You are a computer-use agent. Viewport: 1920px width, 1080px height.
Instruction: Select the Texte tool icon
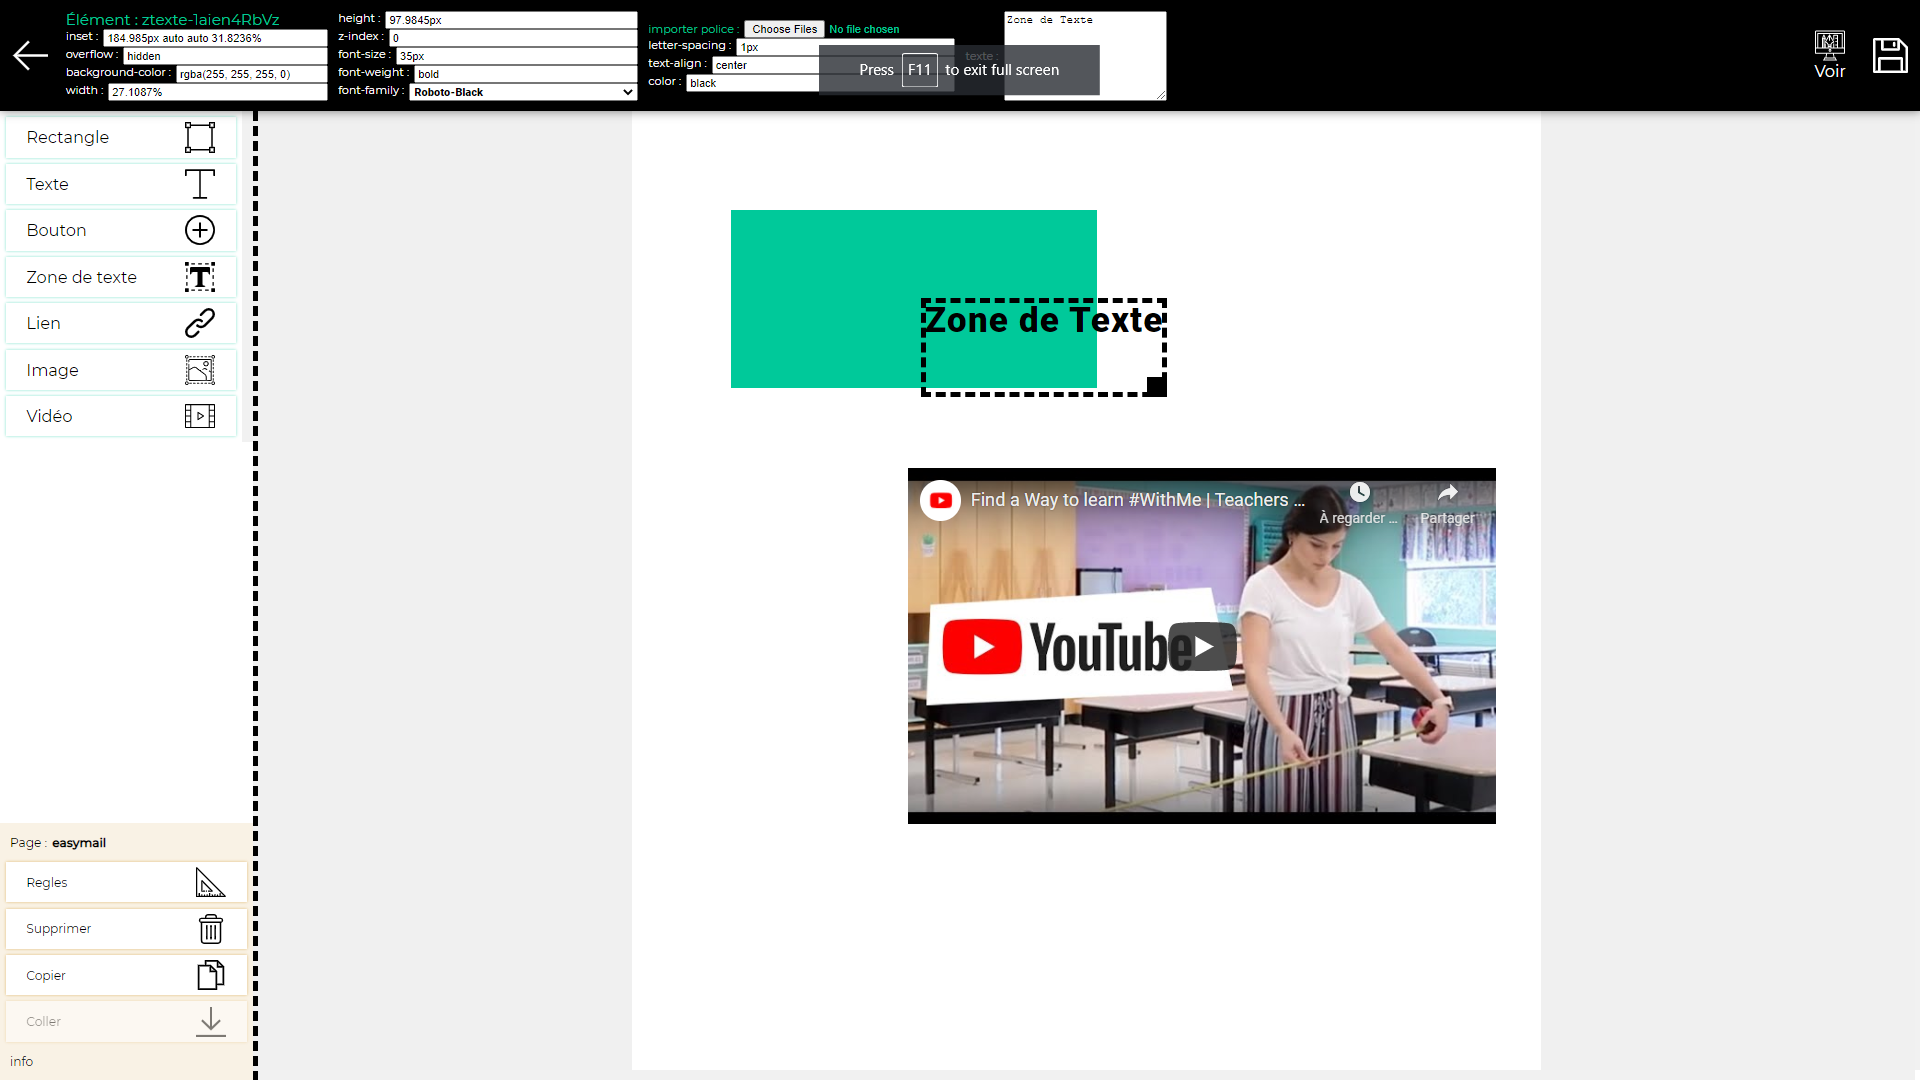tap(200, 184)
